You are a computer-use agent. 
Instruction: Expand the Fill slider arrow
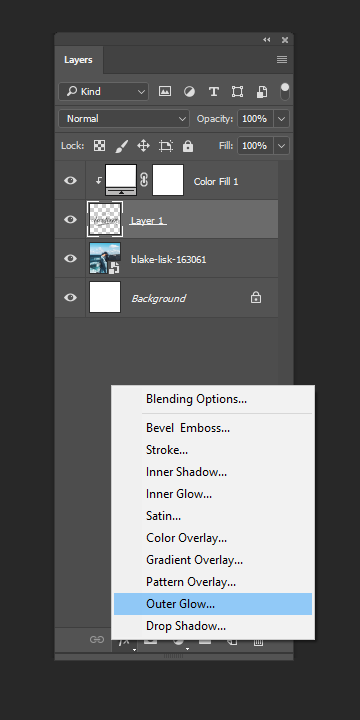click(281, 146)
